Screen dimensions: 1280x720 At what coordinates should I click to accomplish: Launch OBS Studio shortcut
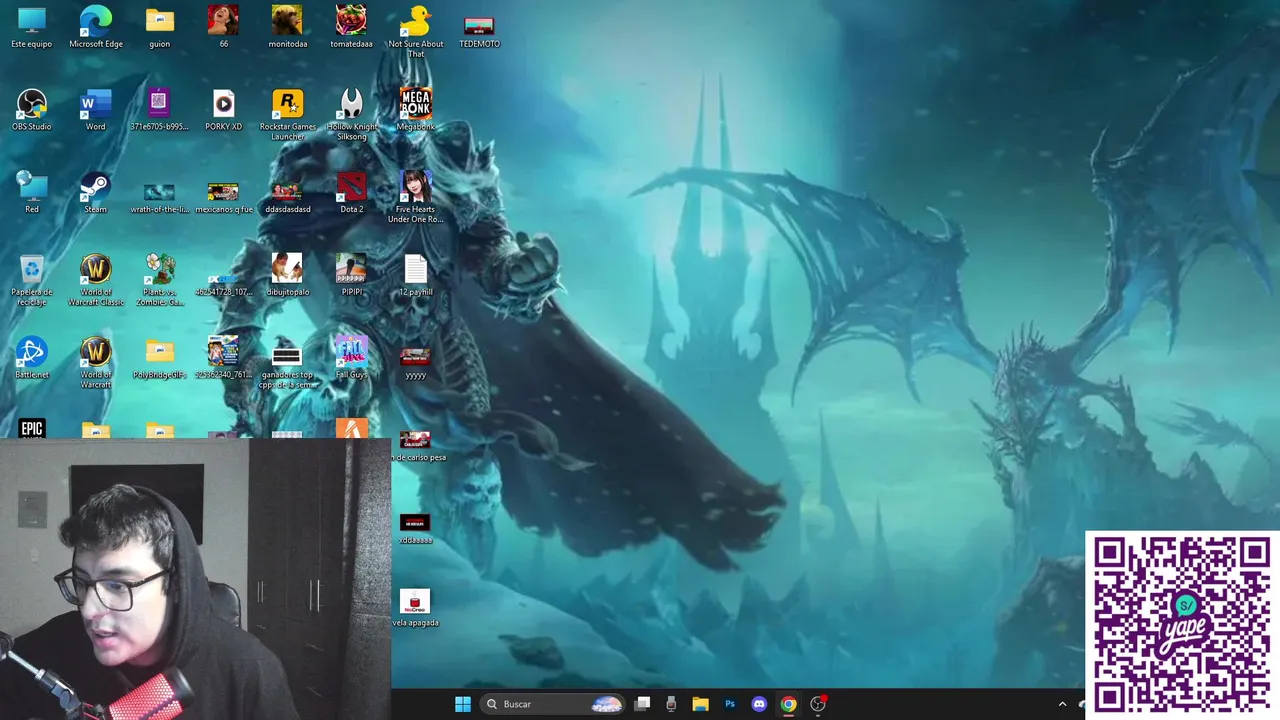(32, 110)
